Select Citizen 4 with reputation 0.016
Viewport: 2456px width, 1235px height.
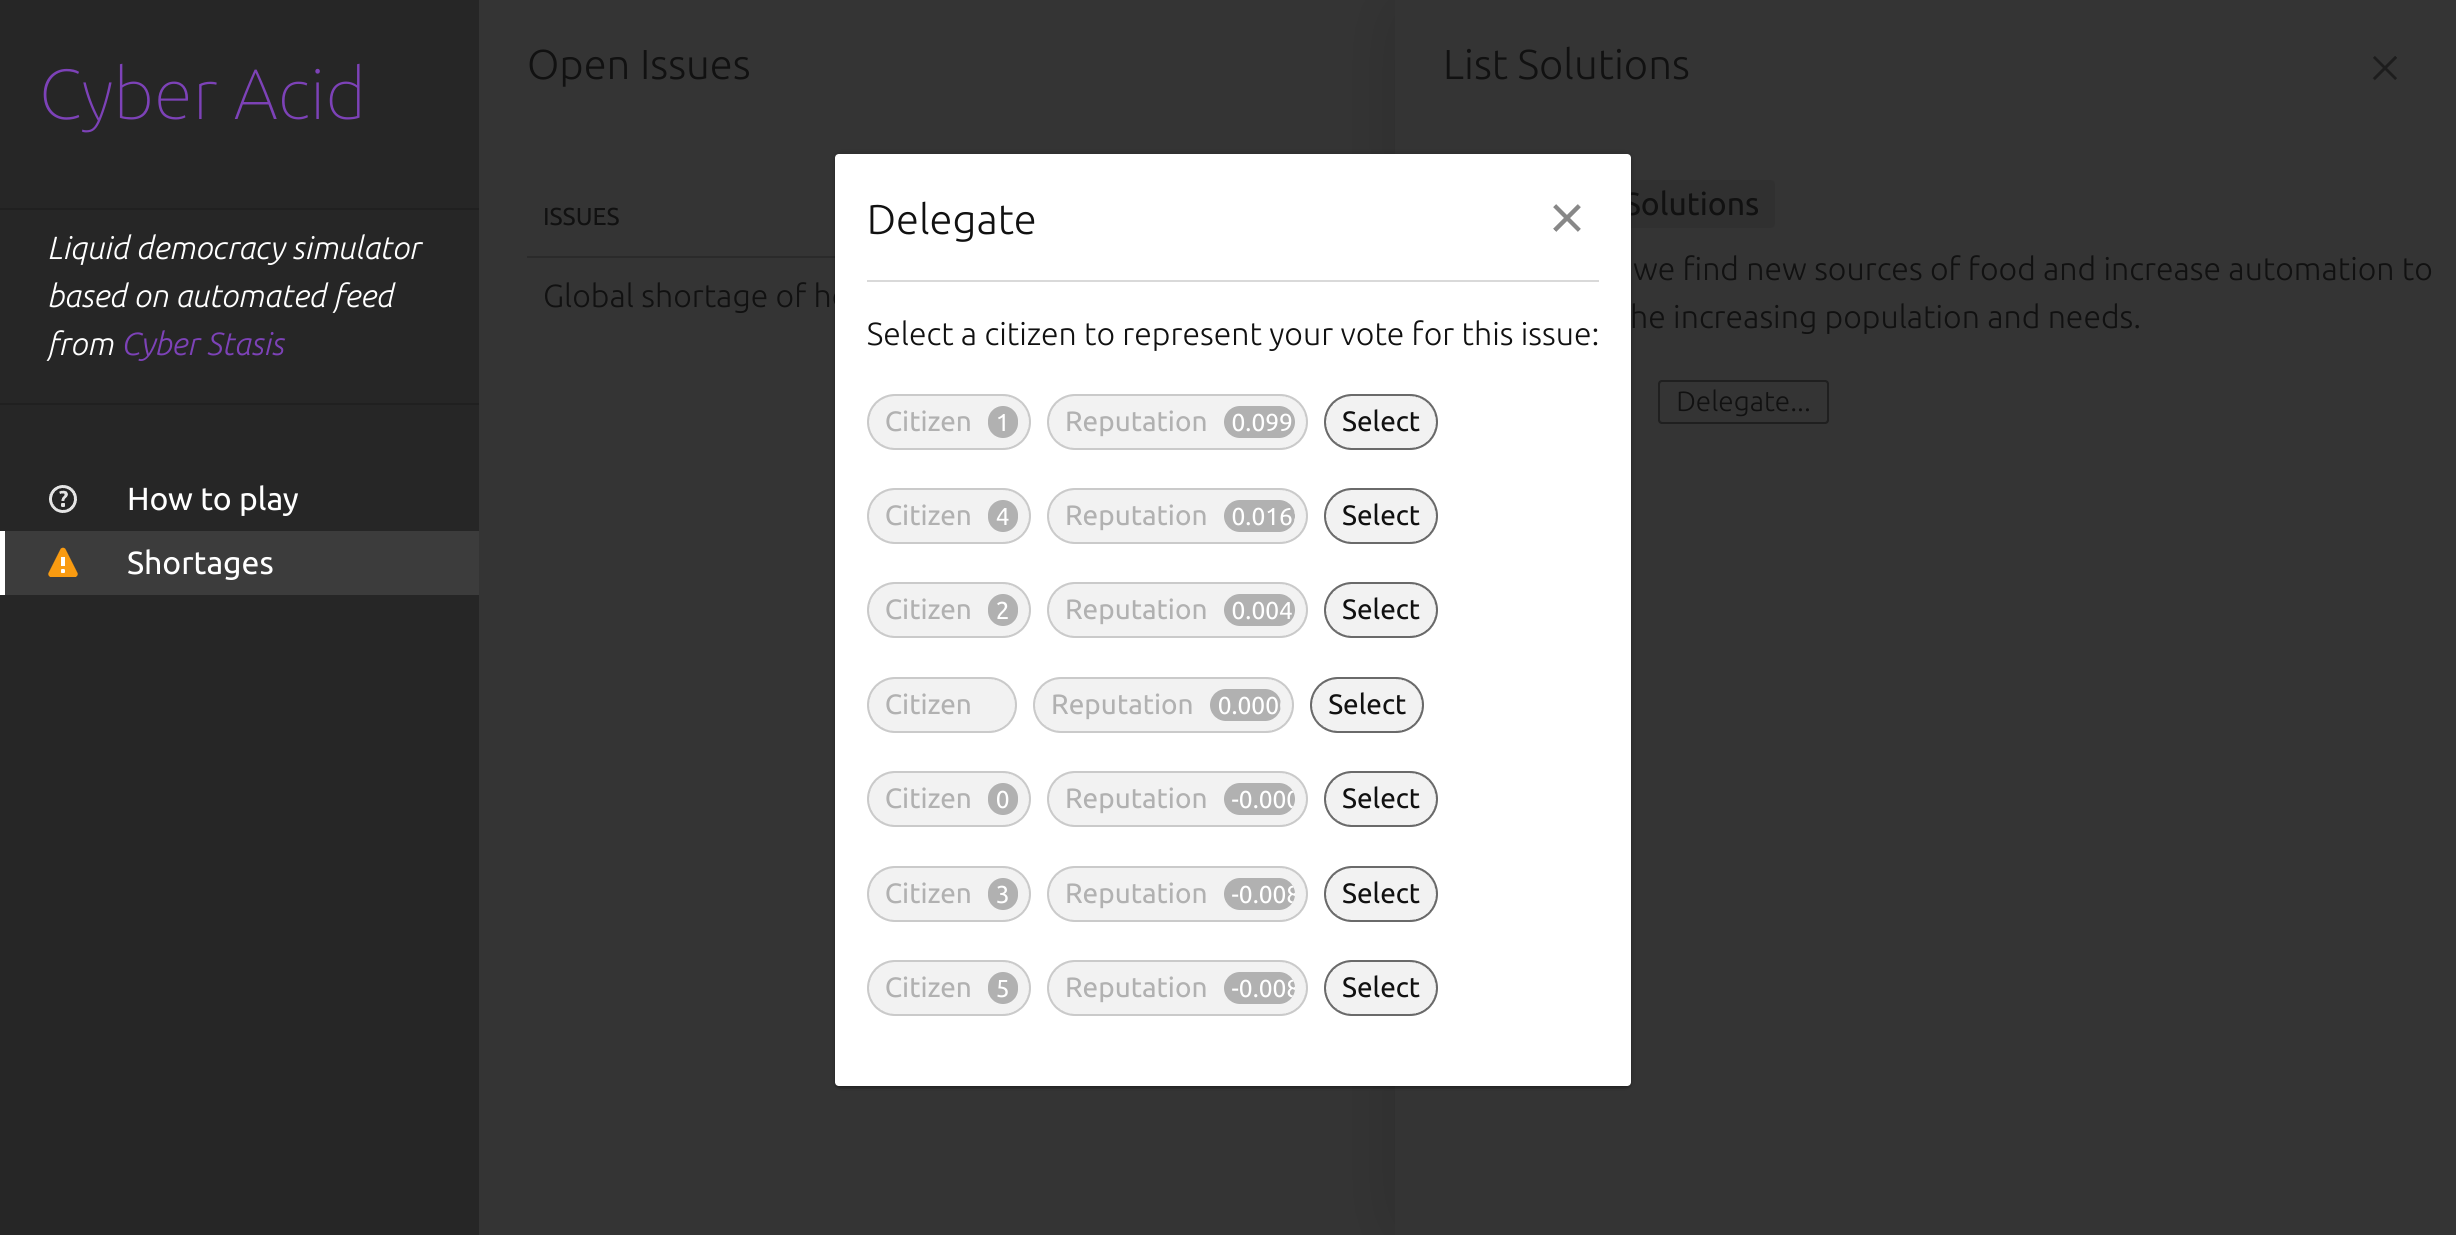coord(1379,515)
